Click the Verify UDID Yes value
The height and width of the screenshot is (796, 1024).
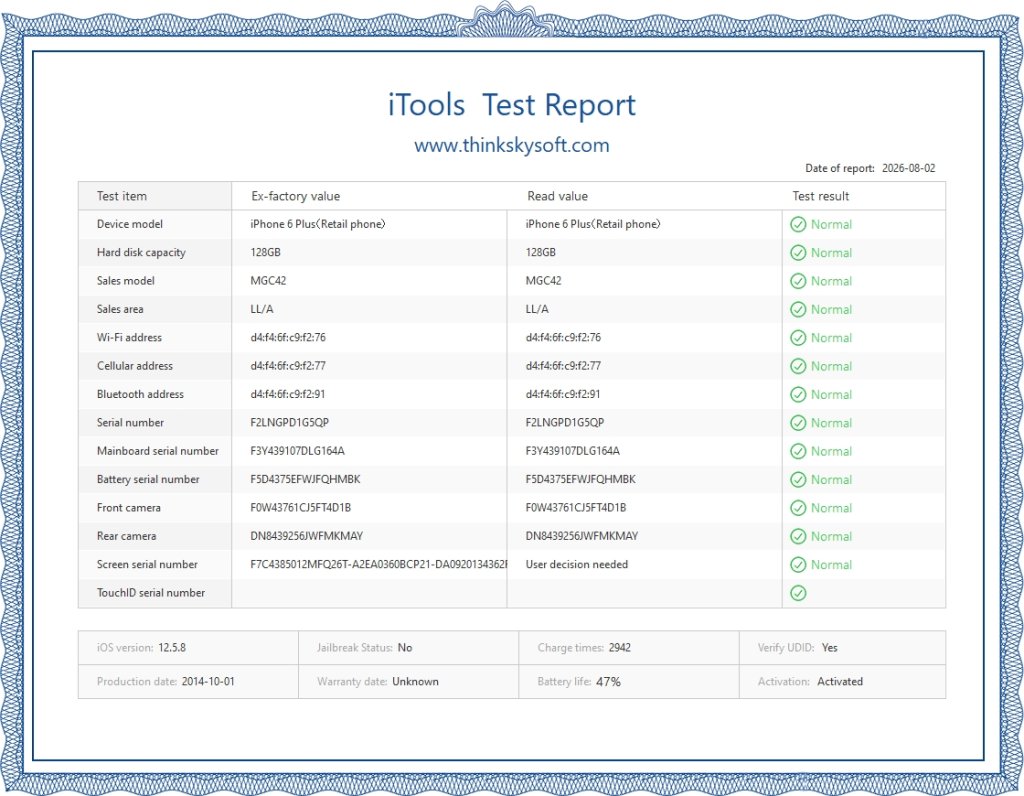pyautogui.click(x=829, y=648)
